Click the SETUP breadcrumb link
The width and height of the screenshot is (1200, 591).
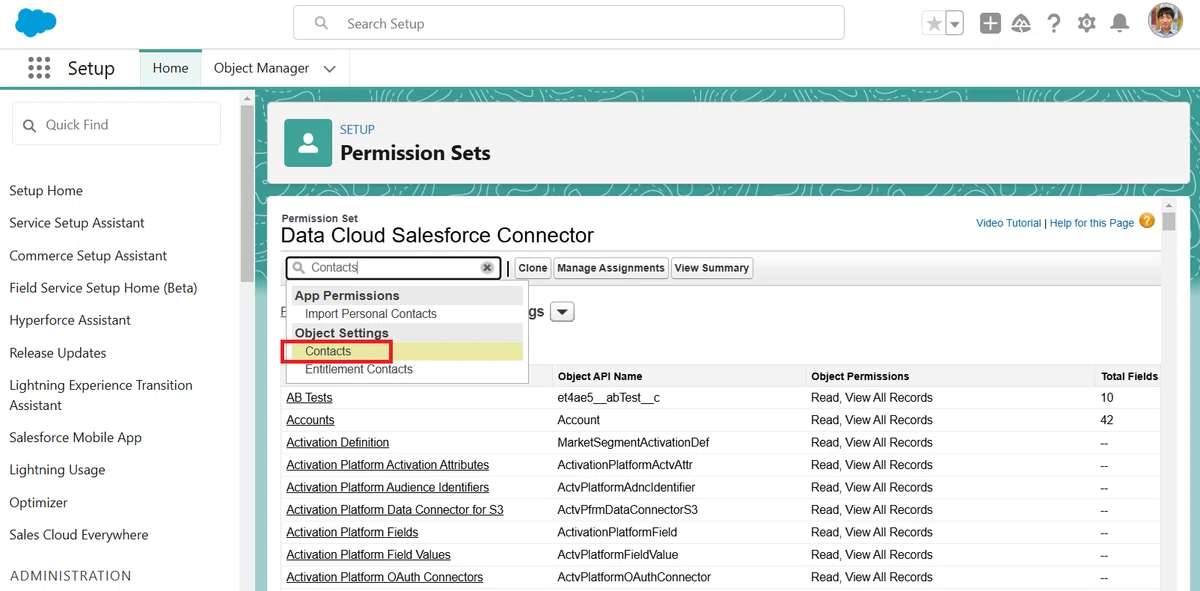[357, 129]
